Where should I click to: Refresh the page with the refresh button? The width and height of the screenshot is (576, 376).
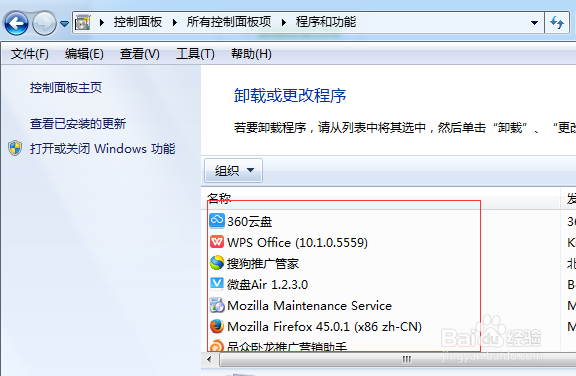coord(557,23)
